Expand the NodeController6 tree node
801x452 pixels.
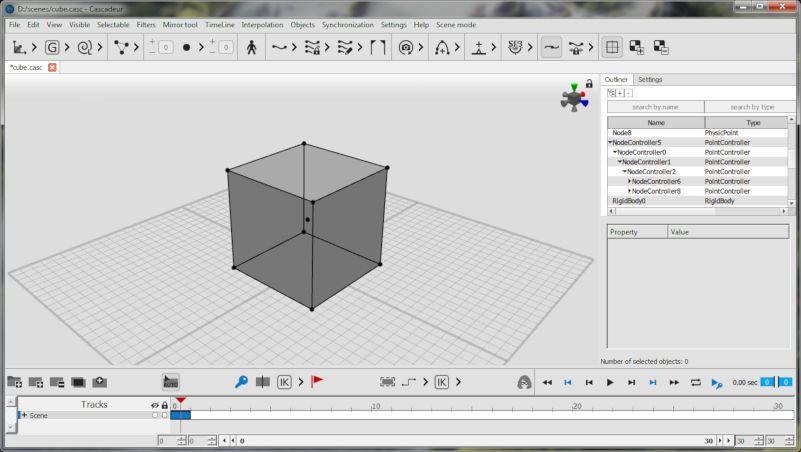pyautogui.click(x=629, y=181)
